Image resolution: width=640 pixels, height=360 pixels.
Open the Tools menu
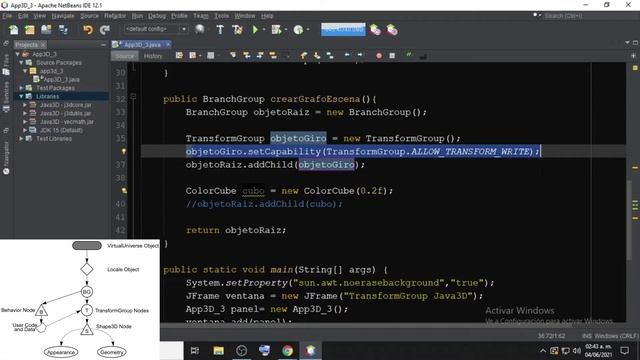[x=222, y=16]
